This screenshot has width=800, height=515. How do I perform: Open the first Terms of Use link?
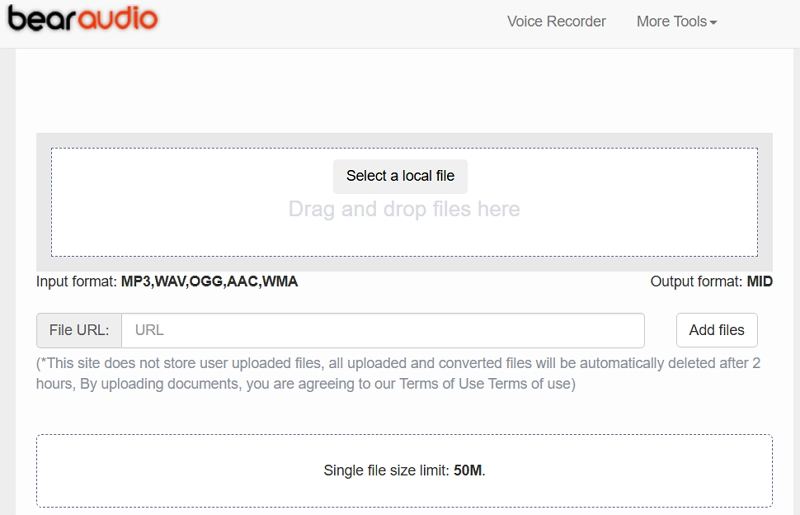(x=442, y=383)
